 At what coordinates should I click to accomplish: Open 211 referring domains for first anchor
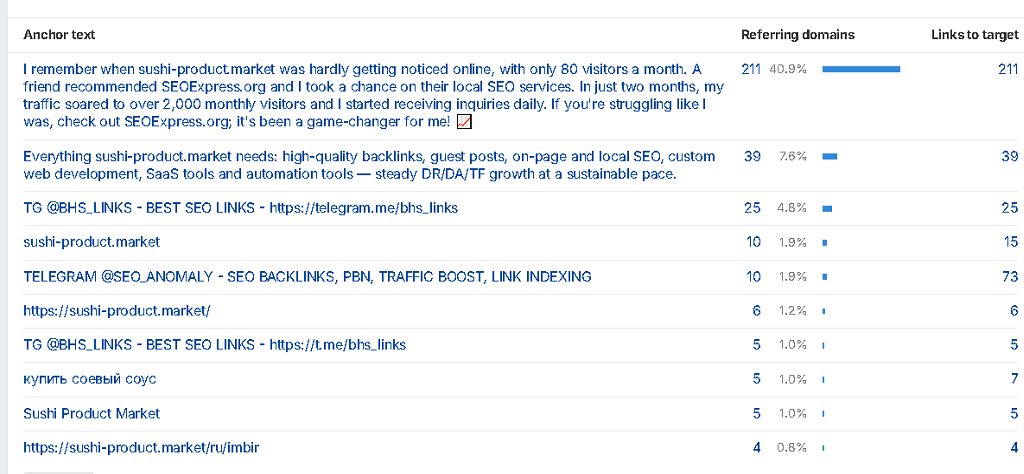[x=751, y=69]
